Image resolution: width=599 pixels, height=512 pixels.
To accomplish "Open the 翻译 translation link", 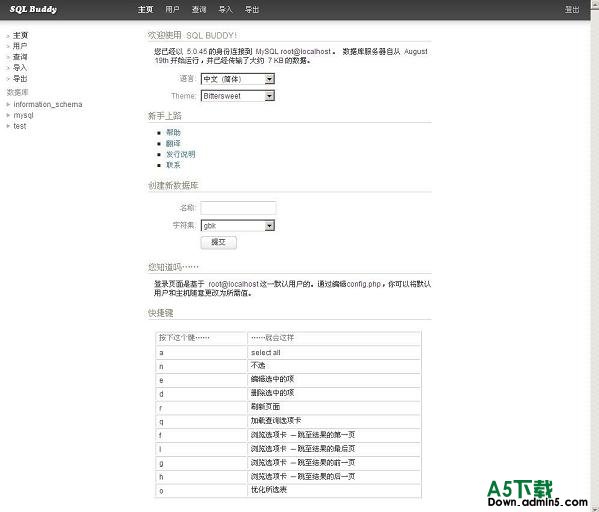I will (173, 143).
